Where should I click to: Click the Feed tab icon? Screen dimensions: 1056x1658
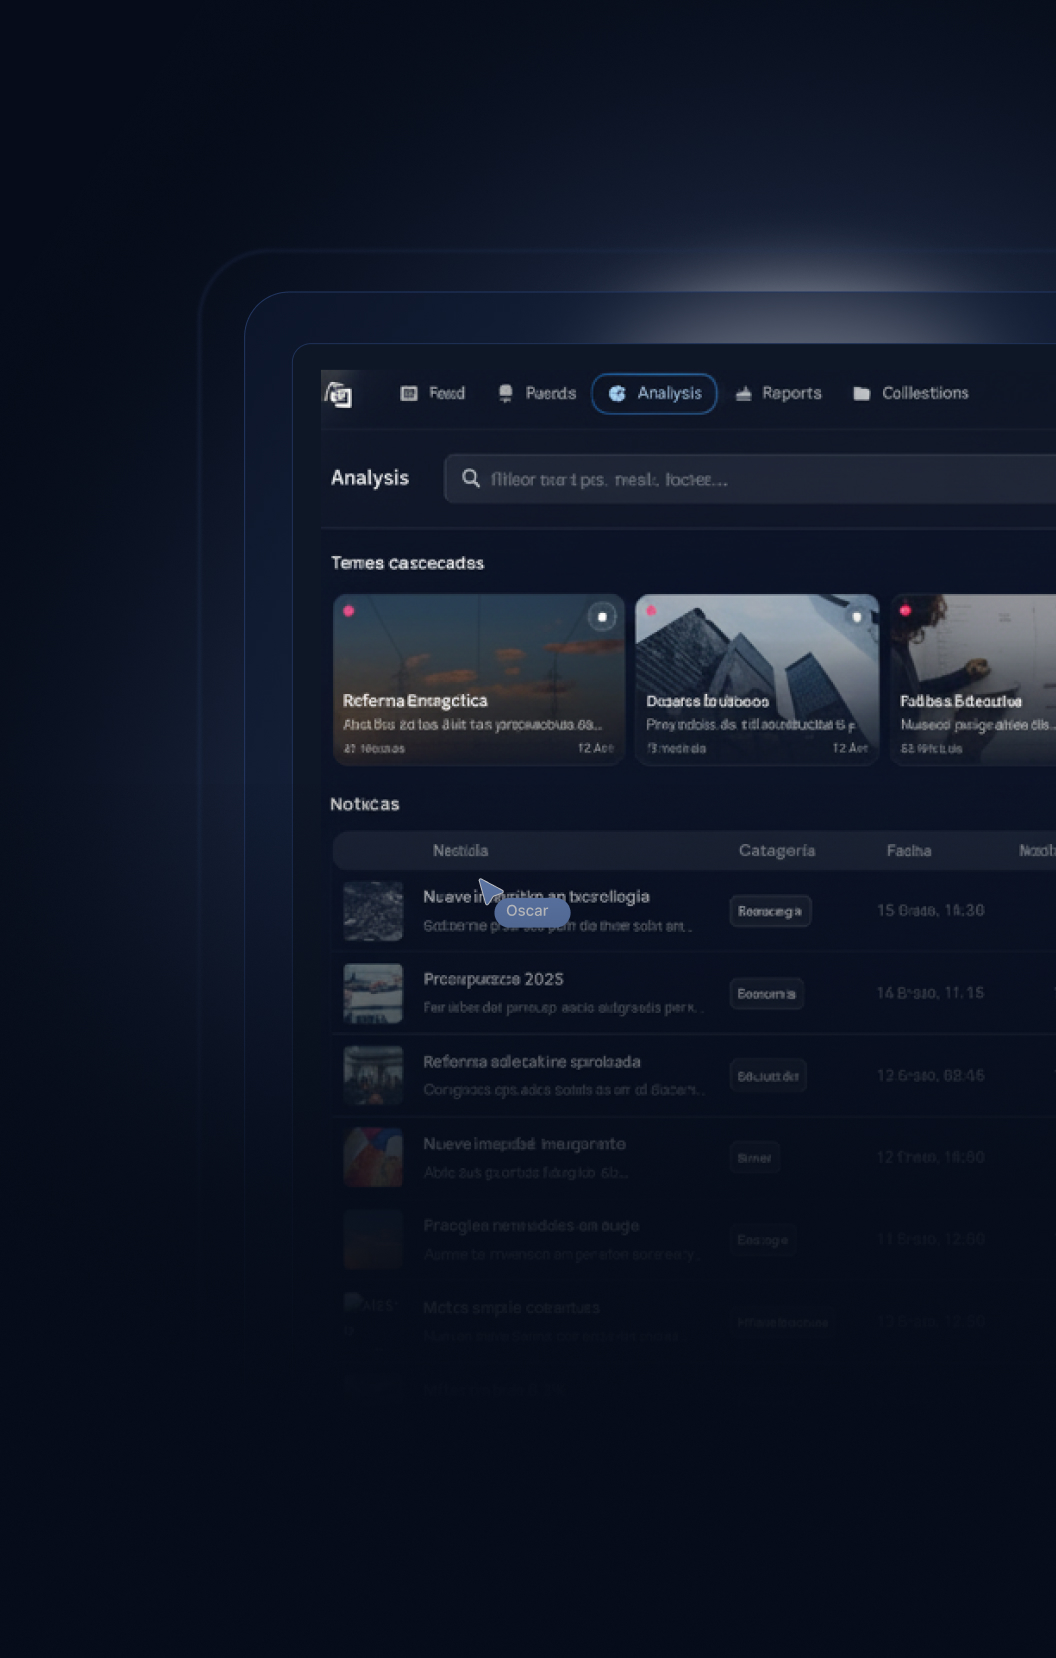point(408,393)
